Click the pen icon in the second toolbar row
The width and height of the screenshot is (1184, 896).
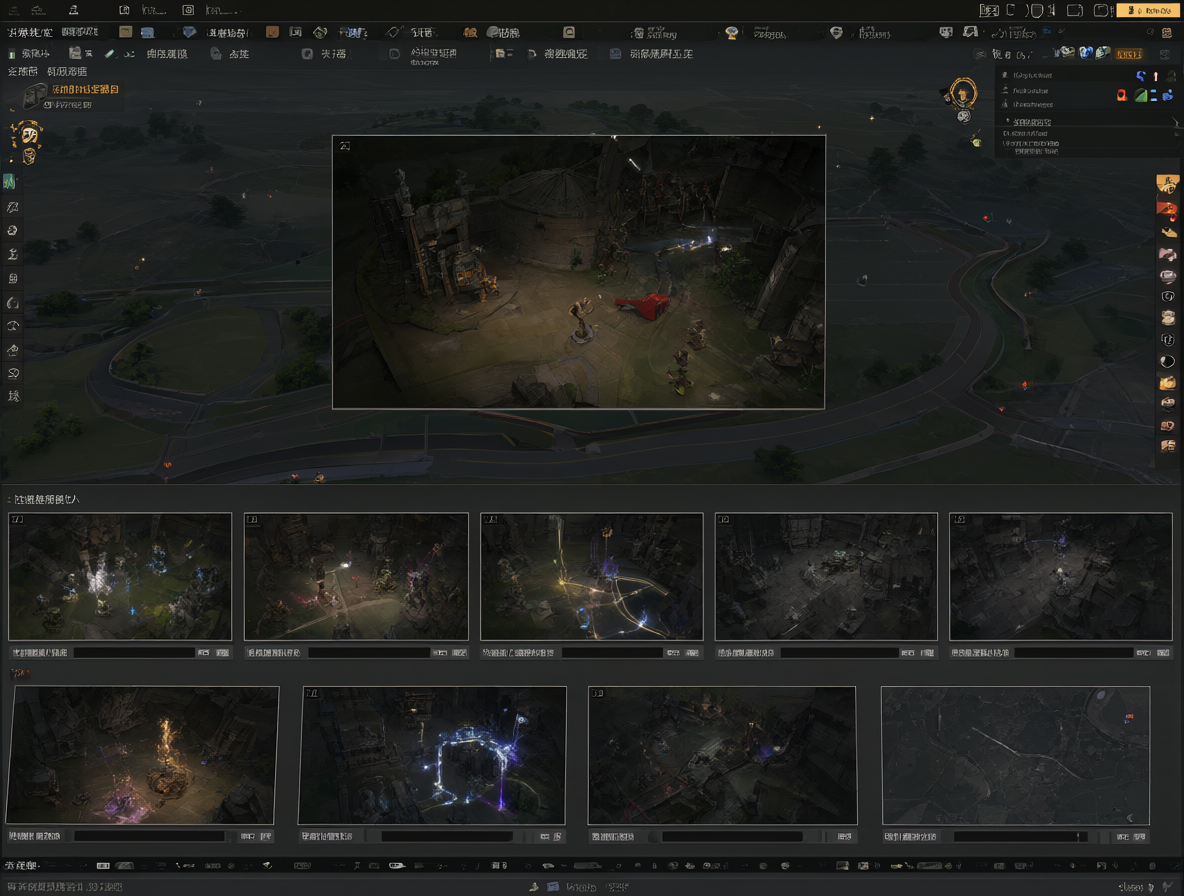393,32
